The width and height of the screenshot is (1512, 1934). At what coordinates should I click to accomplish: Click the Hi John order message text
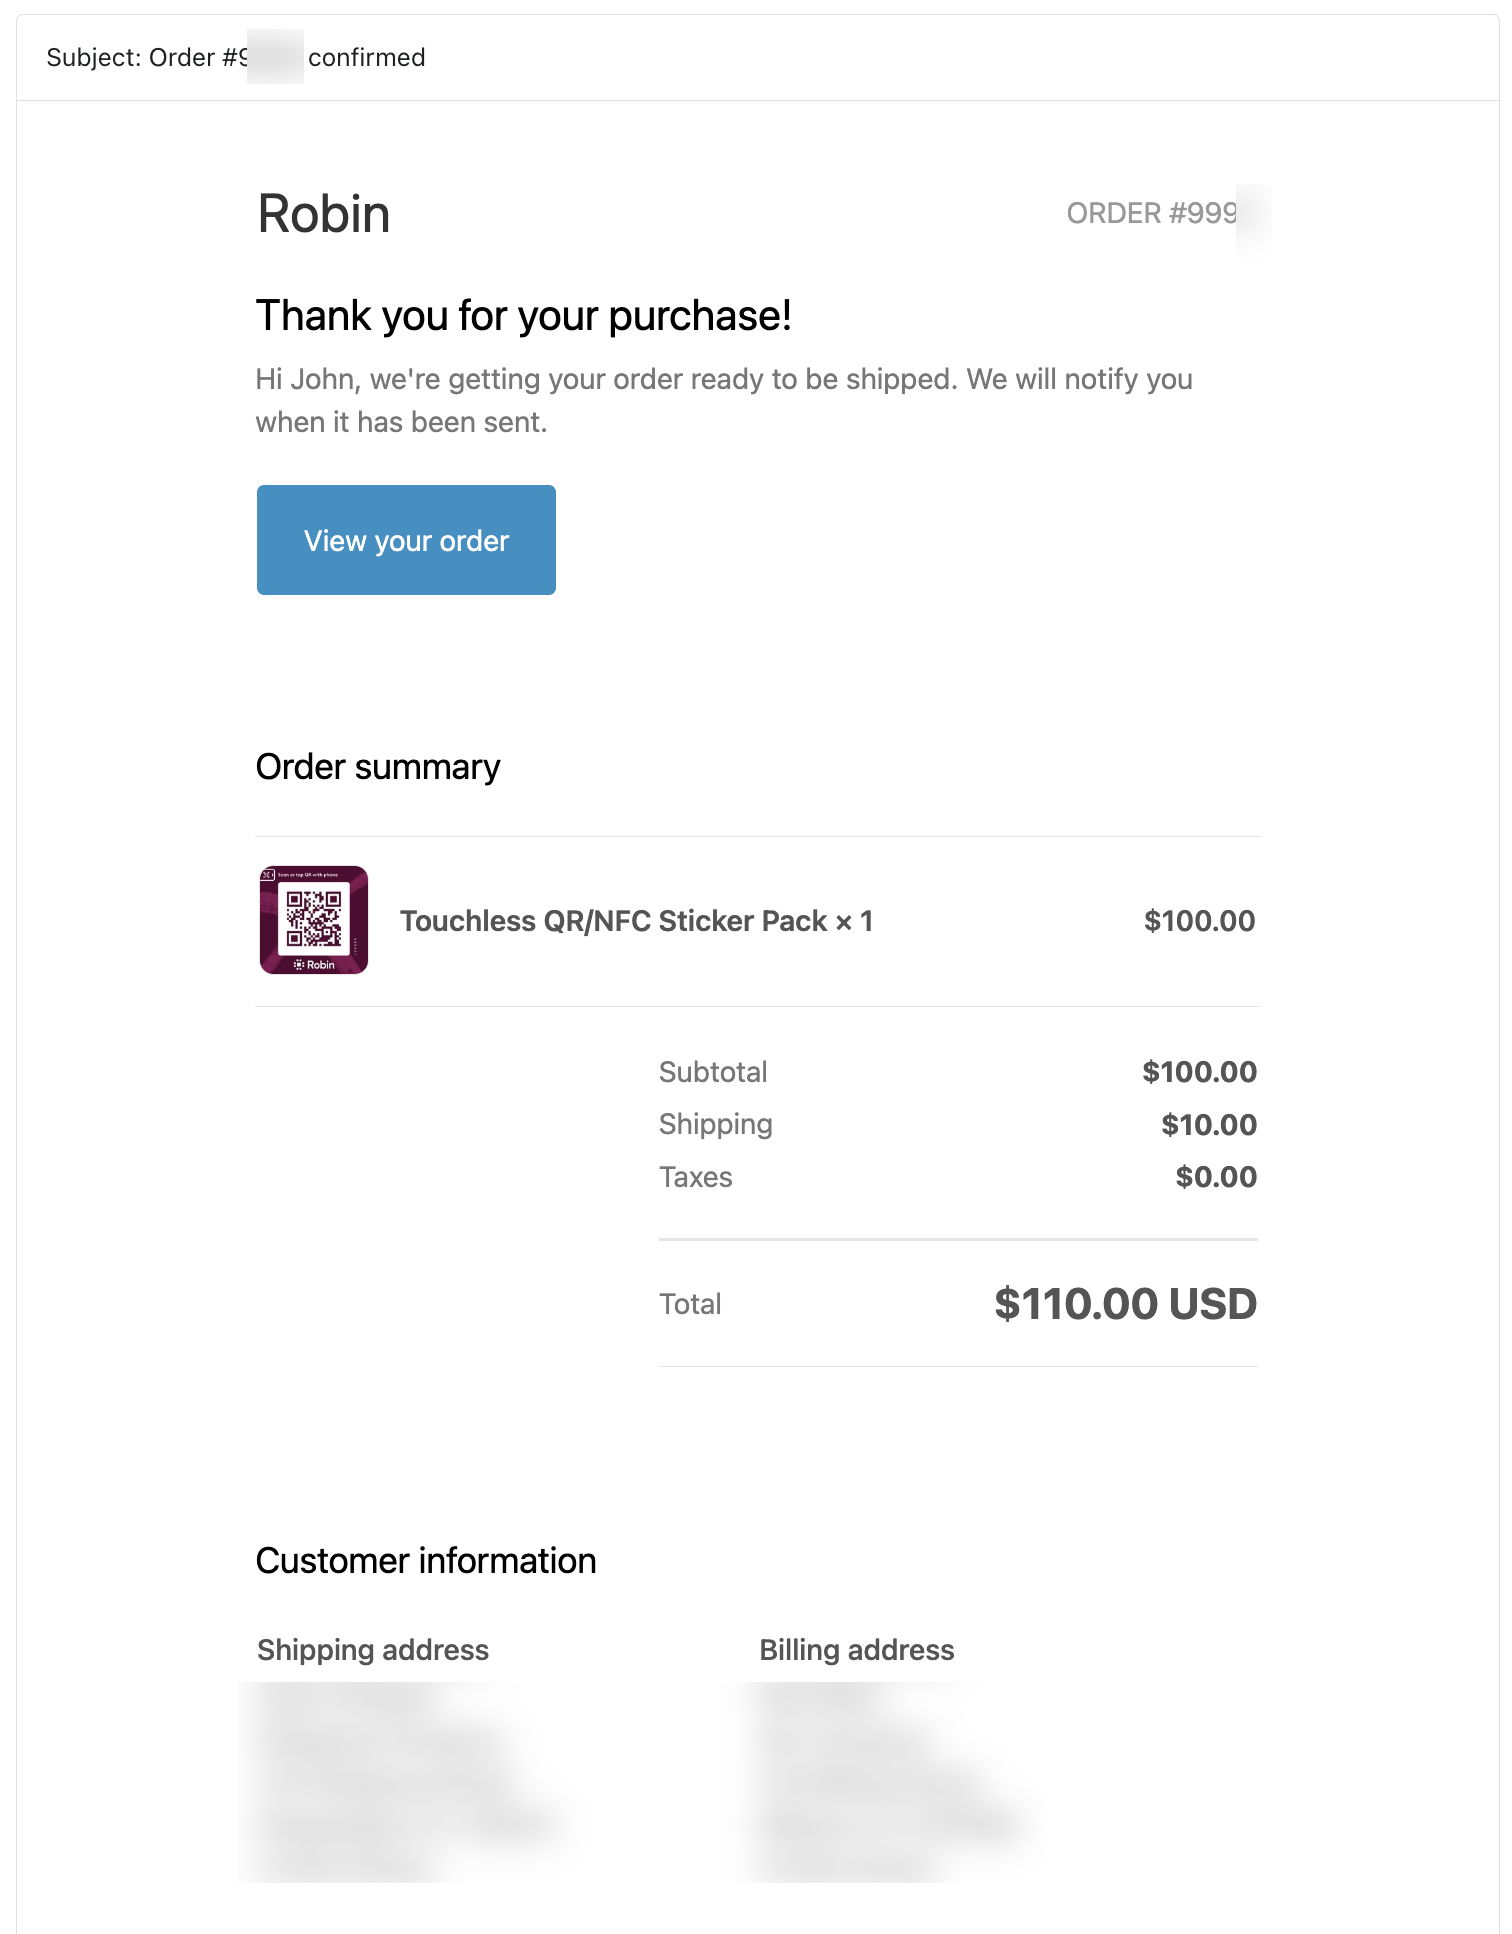click(724, 401)
